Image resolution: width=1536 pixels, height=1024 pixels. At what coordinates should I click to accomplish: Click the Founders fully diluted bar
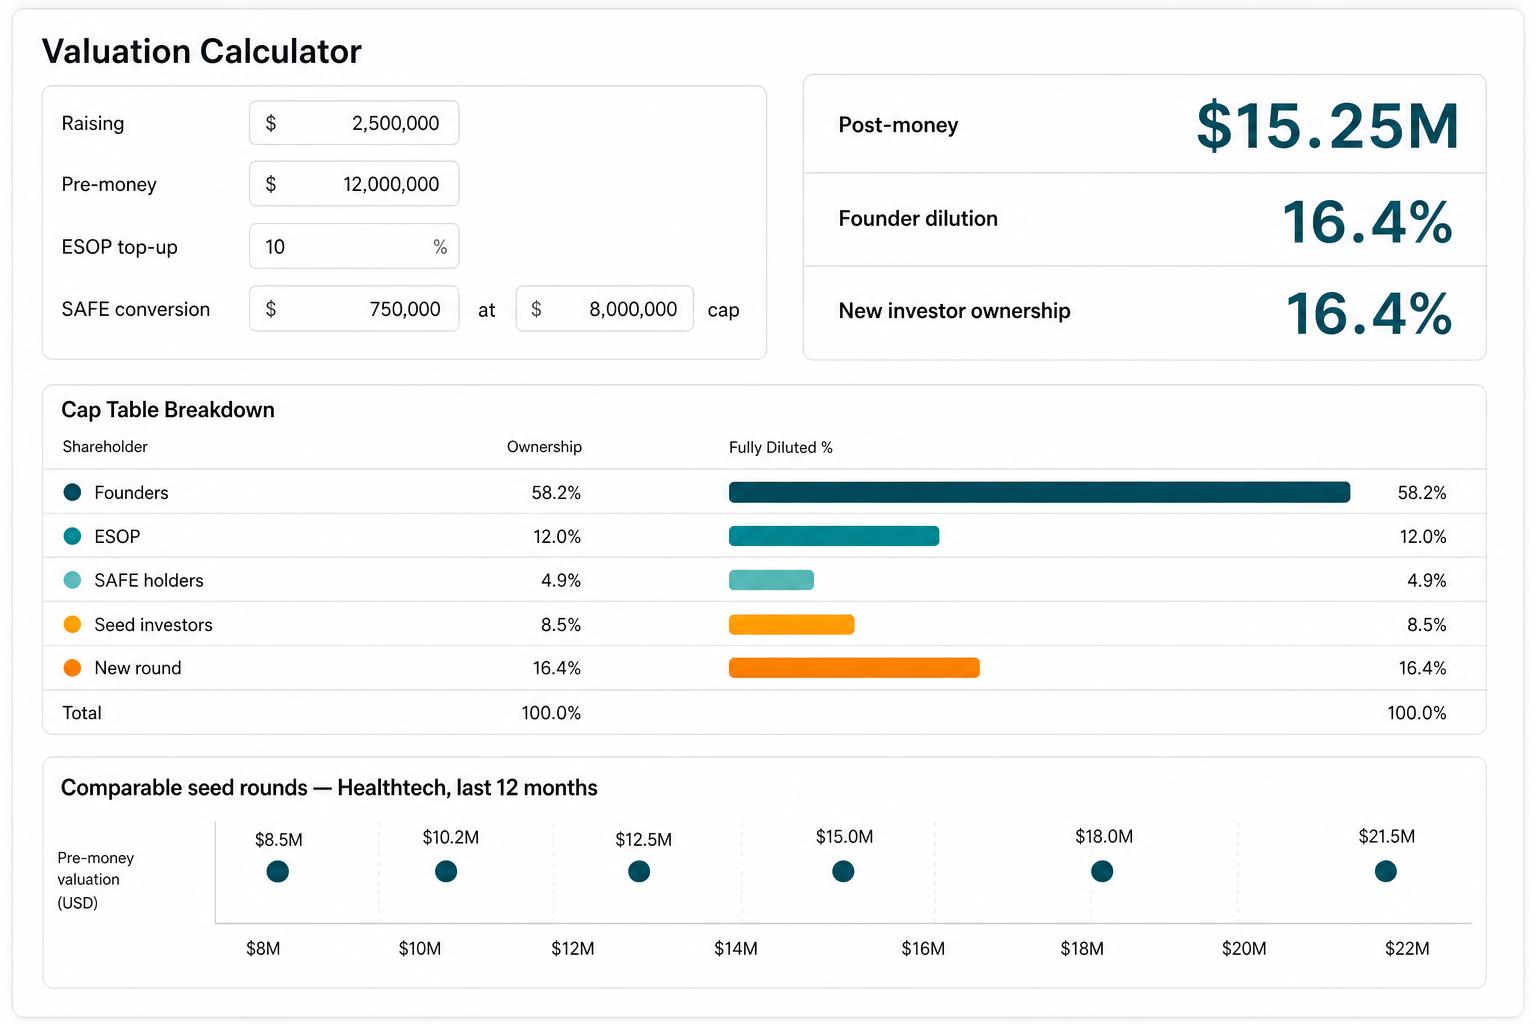click(1039, 492)
